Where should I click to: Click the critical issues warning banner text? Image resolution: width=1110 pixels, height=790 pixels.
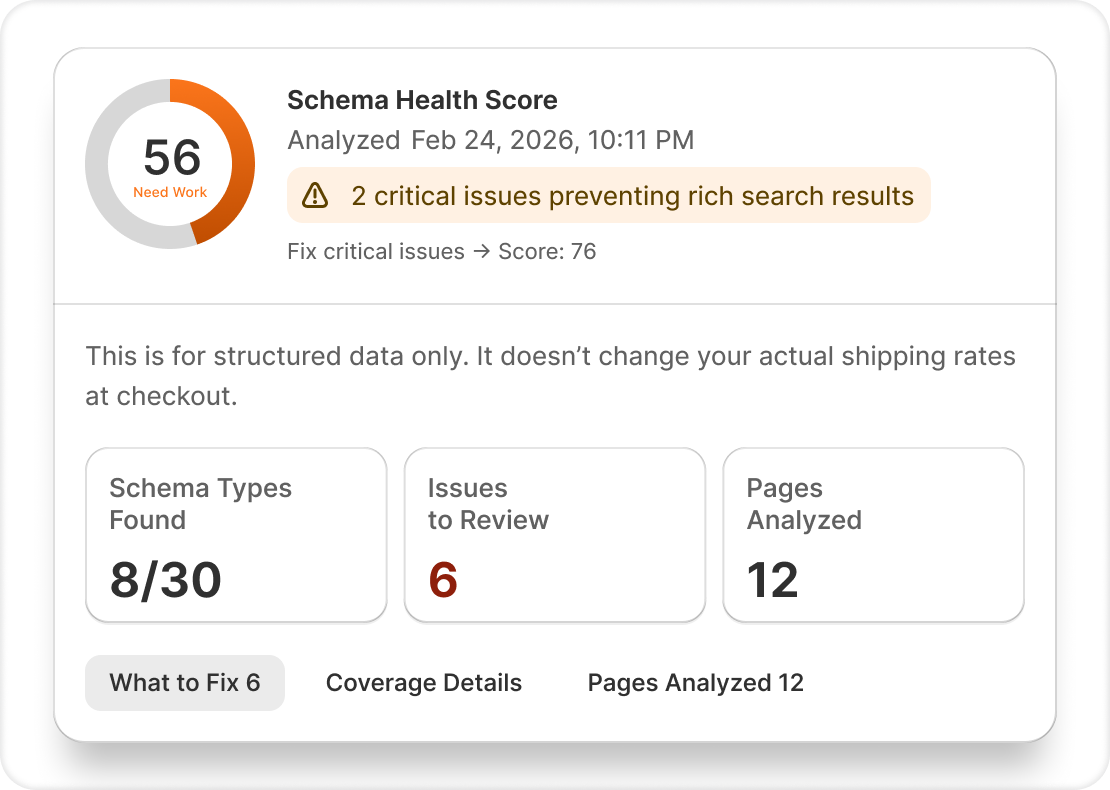632,196
